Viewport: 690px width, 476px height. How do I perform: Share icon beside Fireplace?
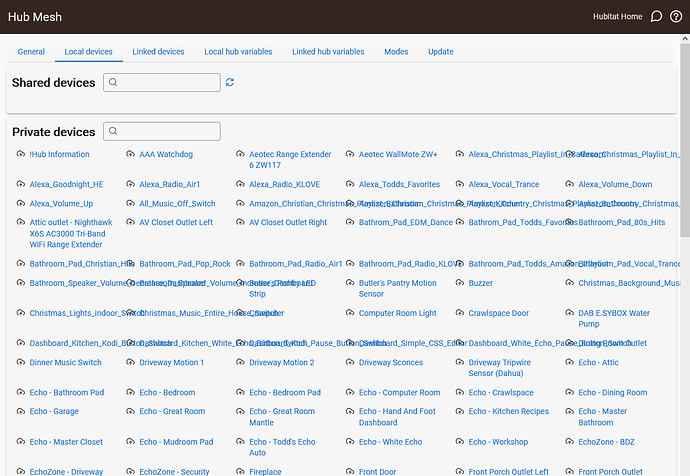240,472
